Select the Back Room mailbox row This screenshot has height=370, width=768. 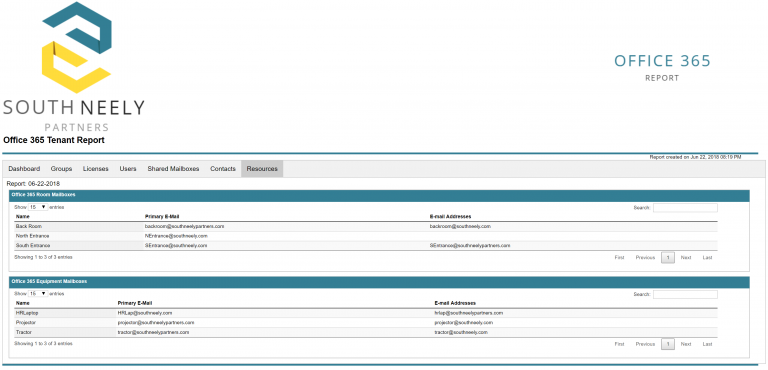pyautogui.click(x=366, y=226)
